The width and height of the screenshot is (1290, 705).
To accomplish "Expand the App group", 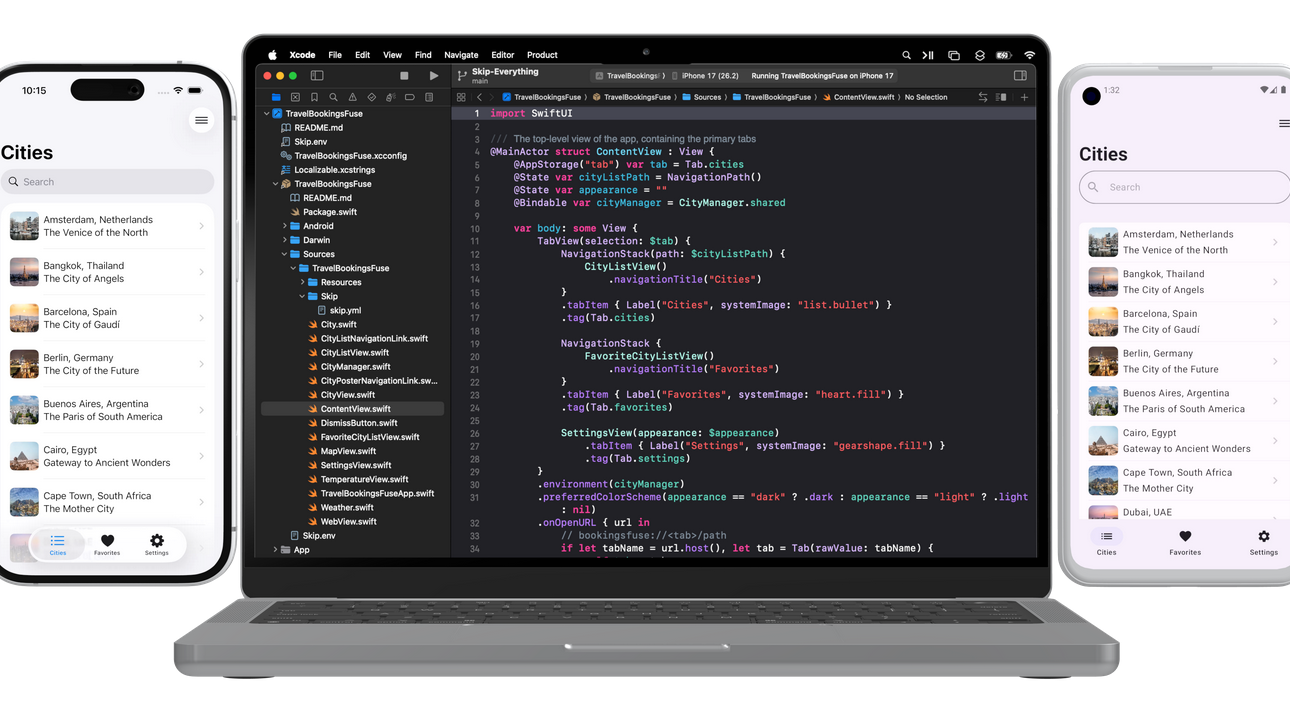I will (276, 550).
